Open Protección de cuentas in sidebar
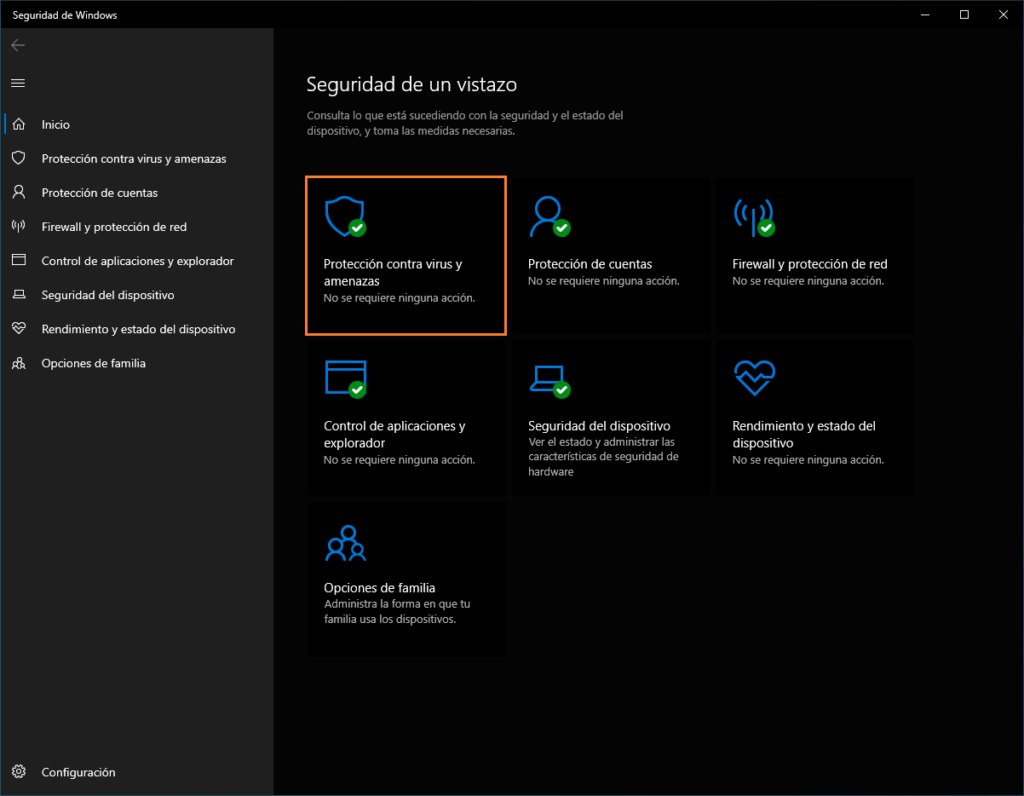1024x796 pixels. tap(99, 193)
